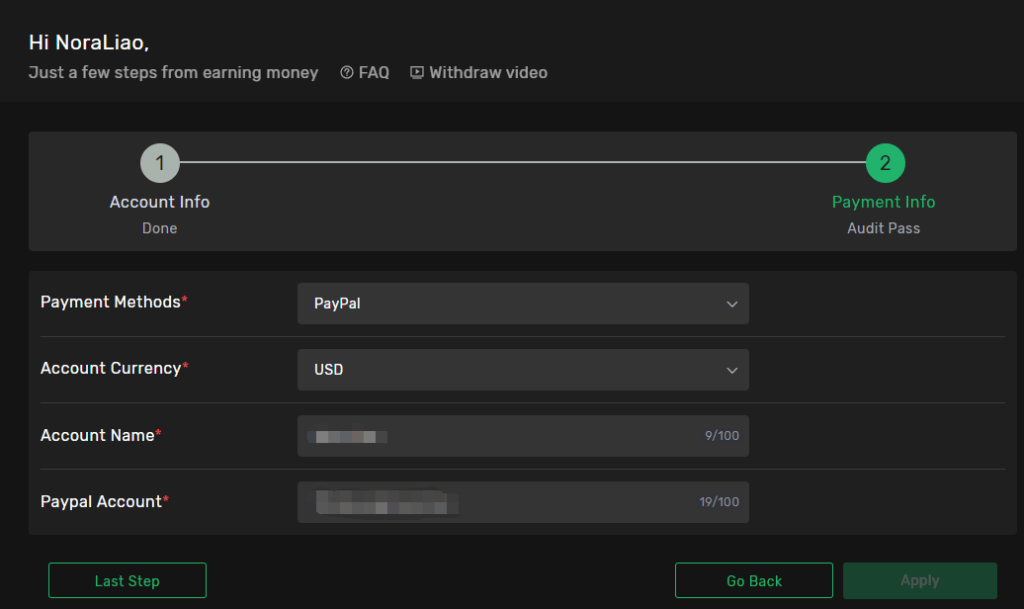Click the Apply button
Image resolution: width=1024 pixels, height=609 pixels.
pyautogui.click(x=920, y=580)
